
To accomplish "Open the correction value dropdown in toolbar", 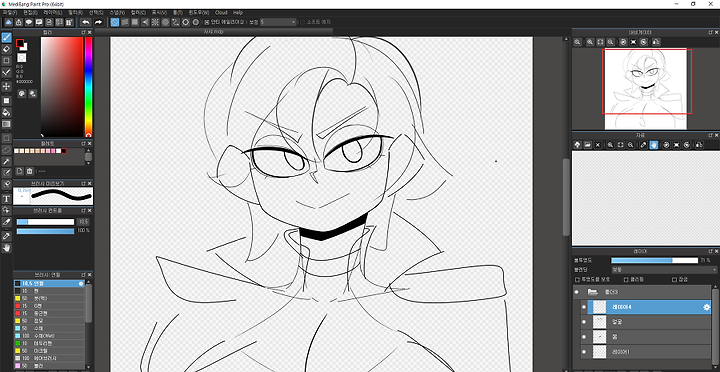I will click(279, 22).
